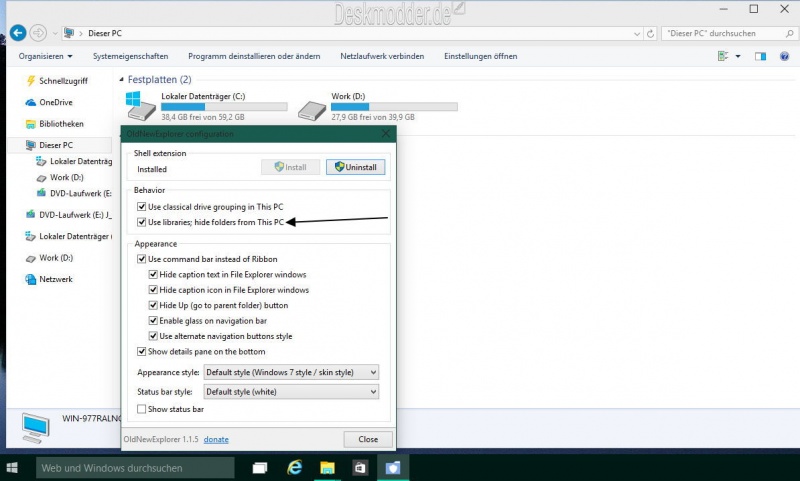
Task: Enable the Show status bar checkbox
Action: tap(142, 409)
